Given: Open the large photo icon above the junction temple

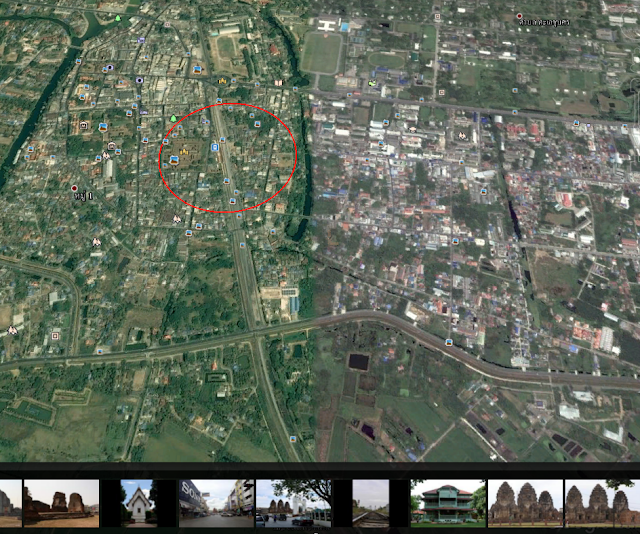Looking at the screenshot, I should pos(198,70).
